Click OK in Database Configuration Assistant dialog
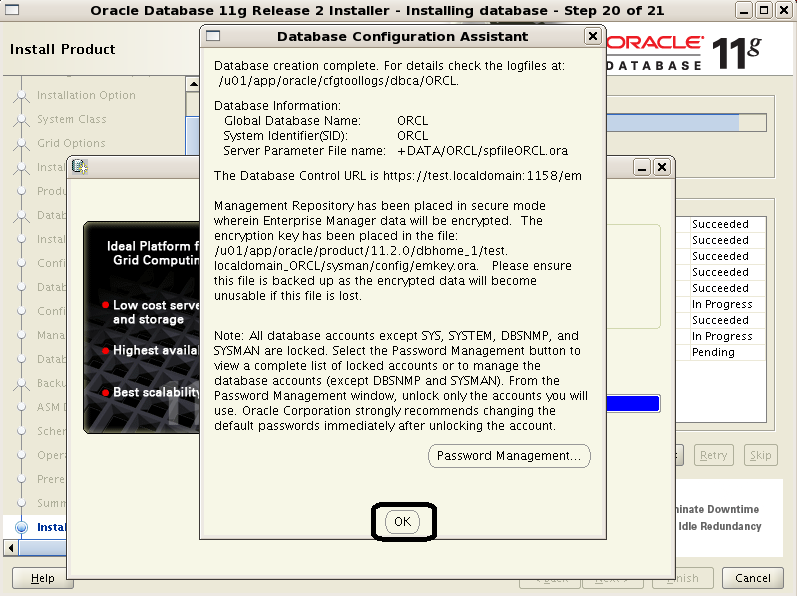Screen dimensions: 797x596 (x=402, y=522)
